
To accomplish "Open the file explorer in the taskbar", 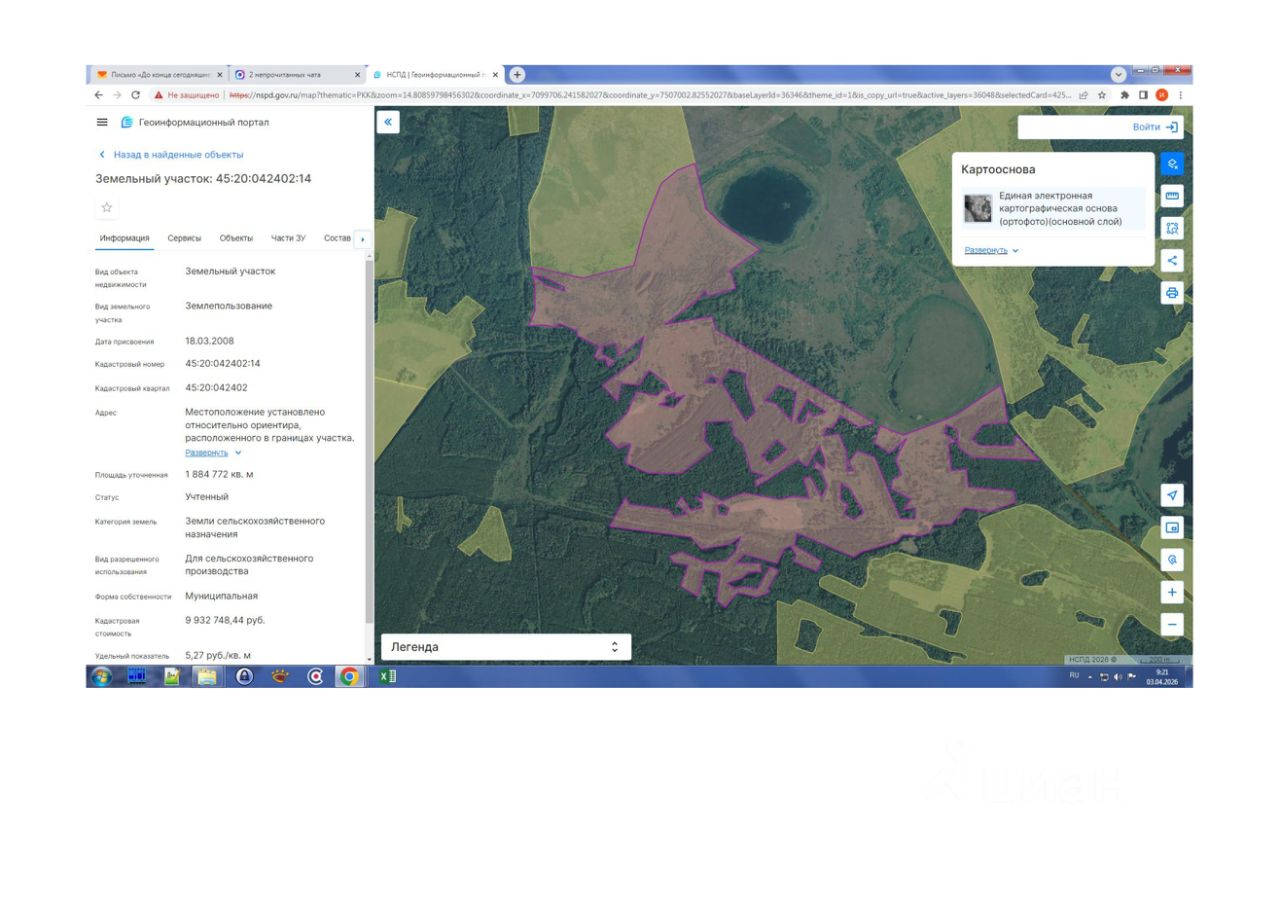I will [x=207, y=676].
